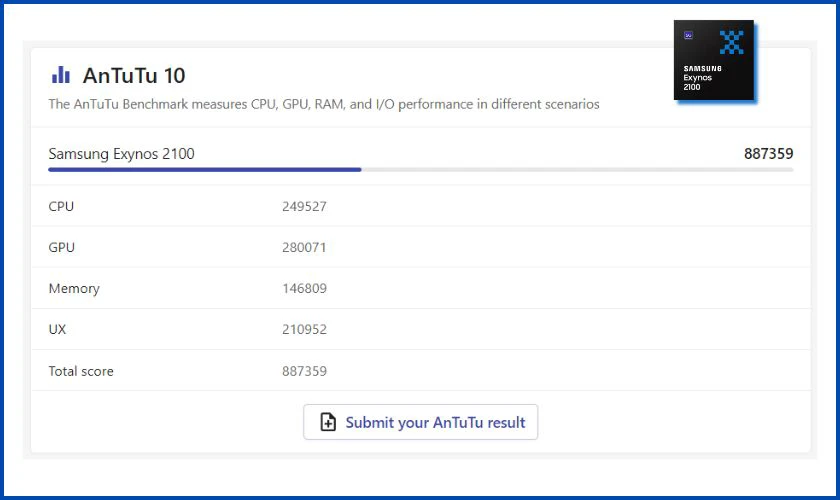Click the AnTuTu 10 heading

(134, 76)
